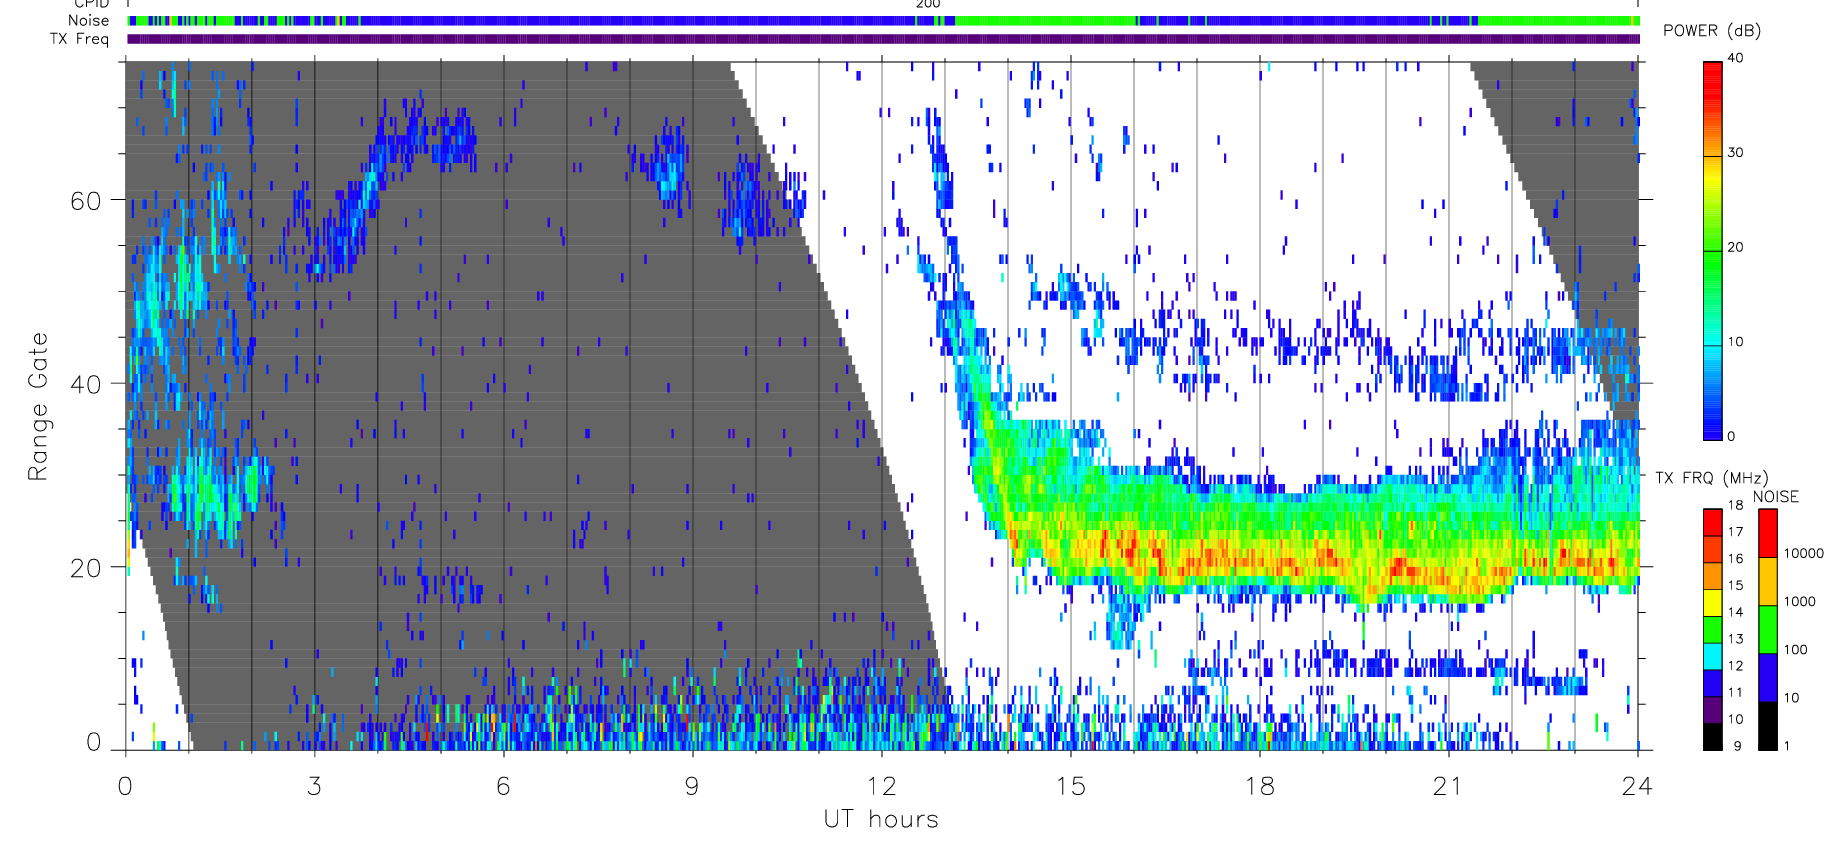
Task: Click the x-axis tick label "15"
Action: click(1070, 786)
